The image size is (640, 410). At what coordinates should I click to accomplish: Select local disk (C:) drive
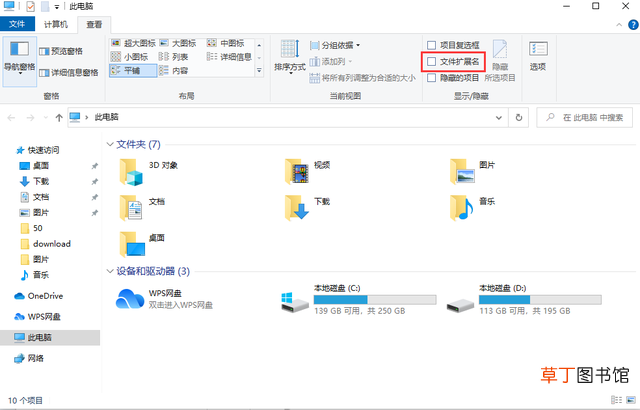[x=359, y=299]
